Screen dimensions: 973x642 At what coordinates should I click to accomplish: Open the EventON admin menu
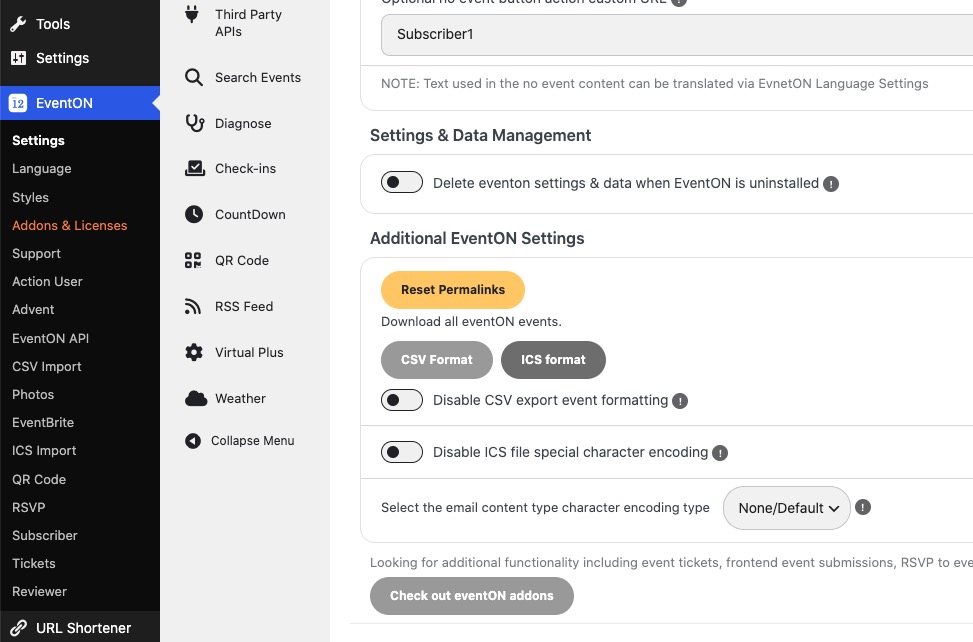coord(80,103)
